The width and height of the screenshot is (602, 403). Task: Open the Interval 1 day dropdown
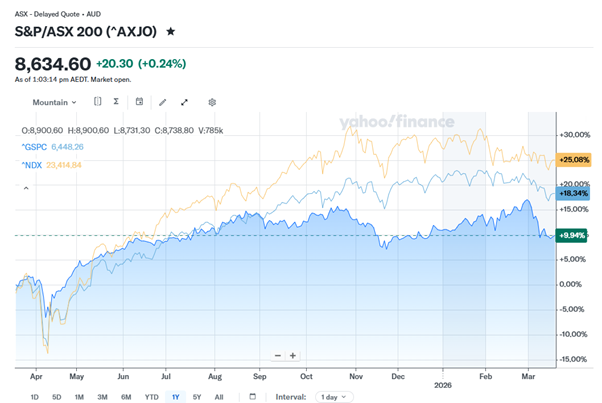(334, 397)
